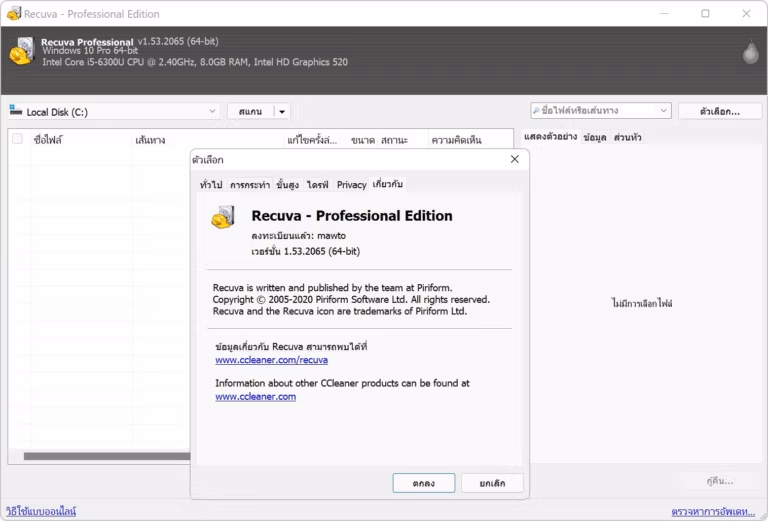Open the filename or path filter dropdown

(663, 111)
